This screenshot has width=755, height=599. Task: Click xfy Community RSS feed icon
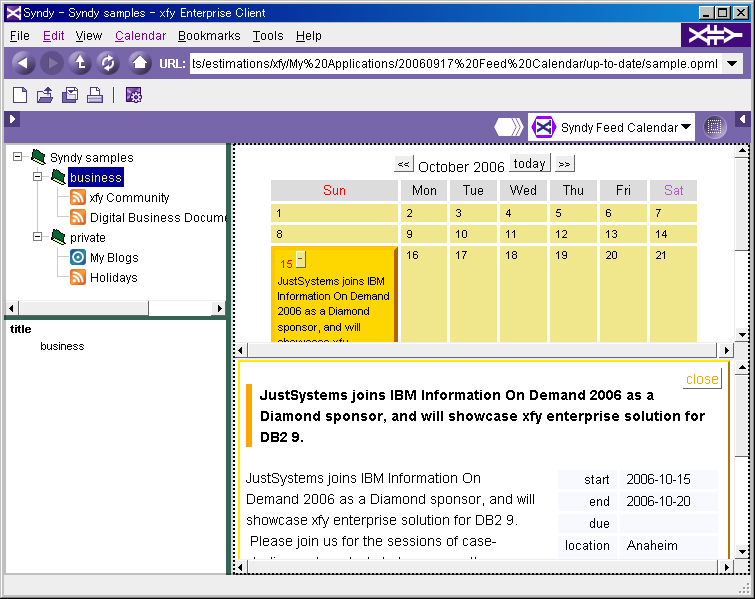click(78, 197)
